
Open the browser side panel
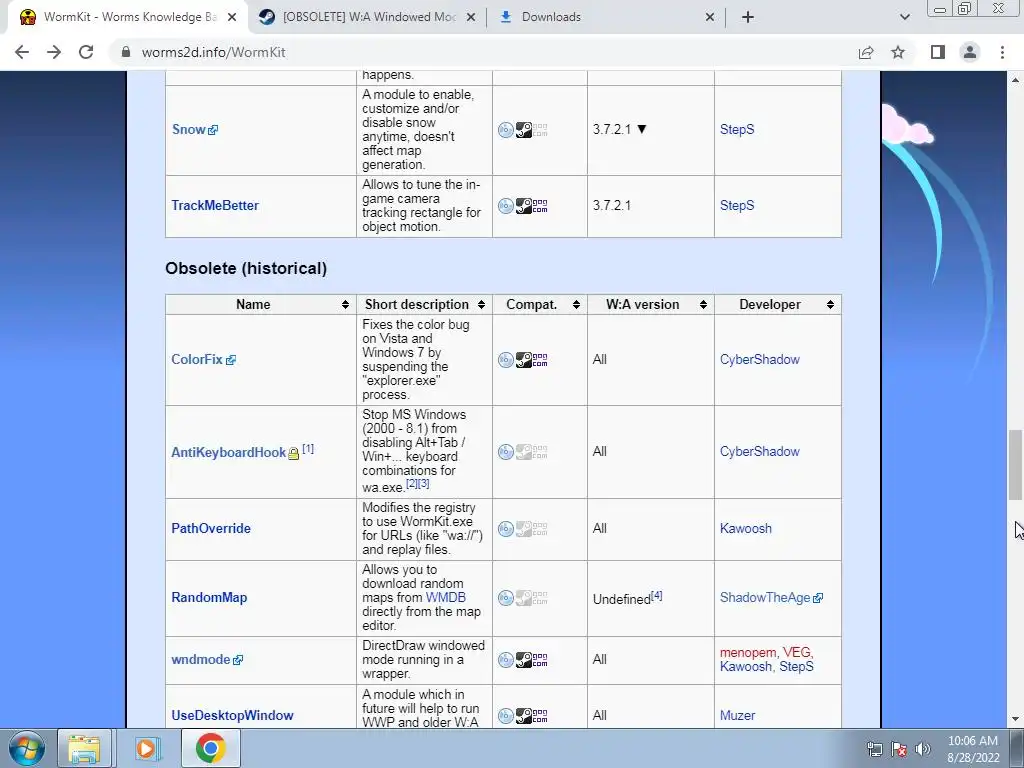[x=938, y=52]
